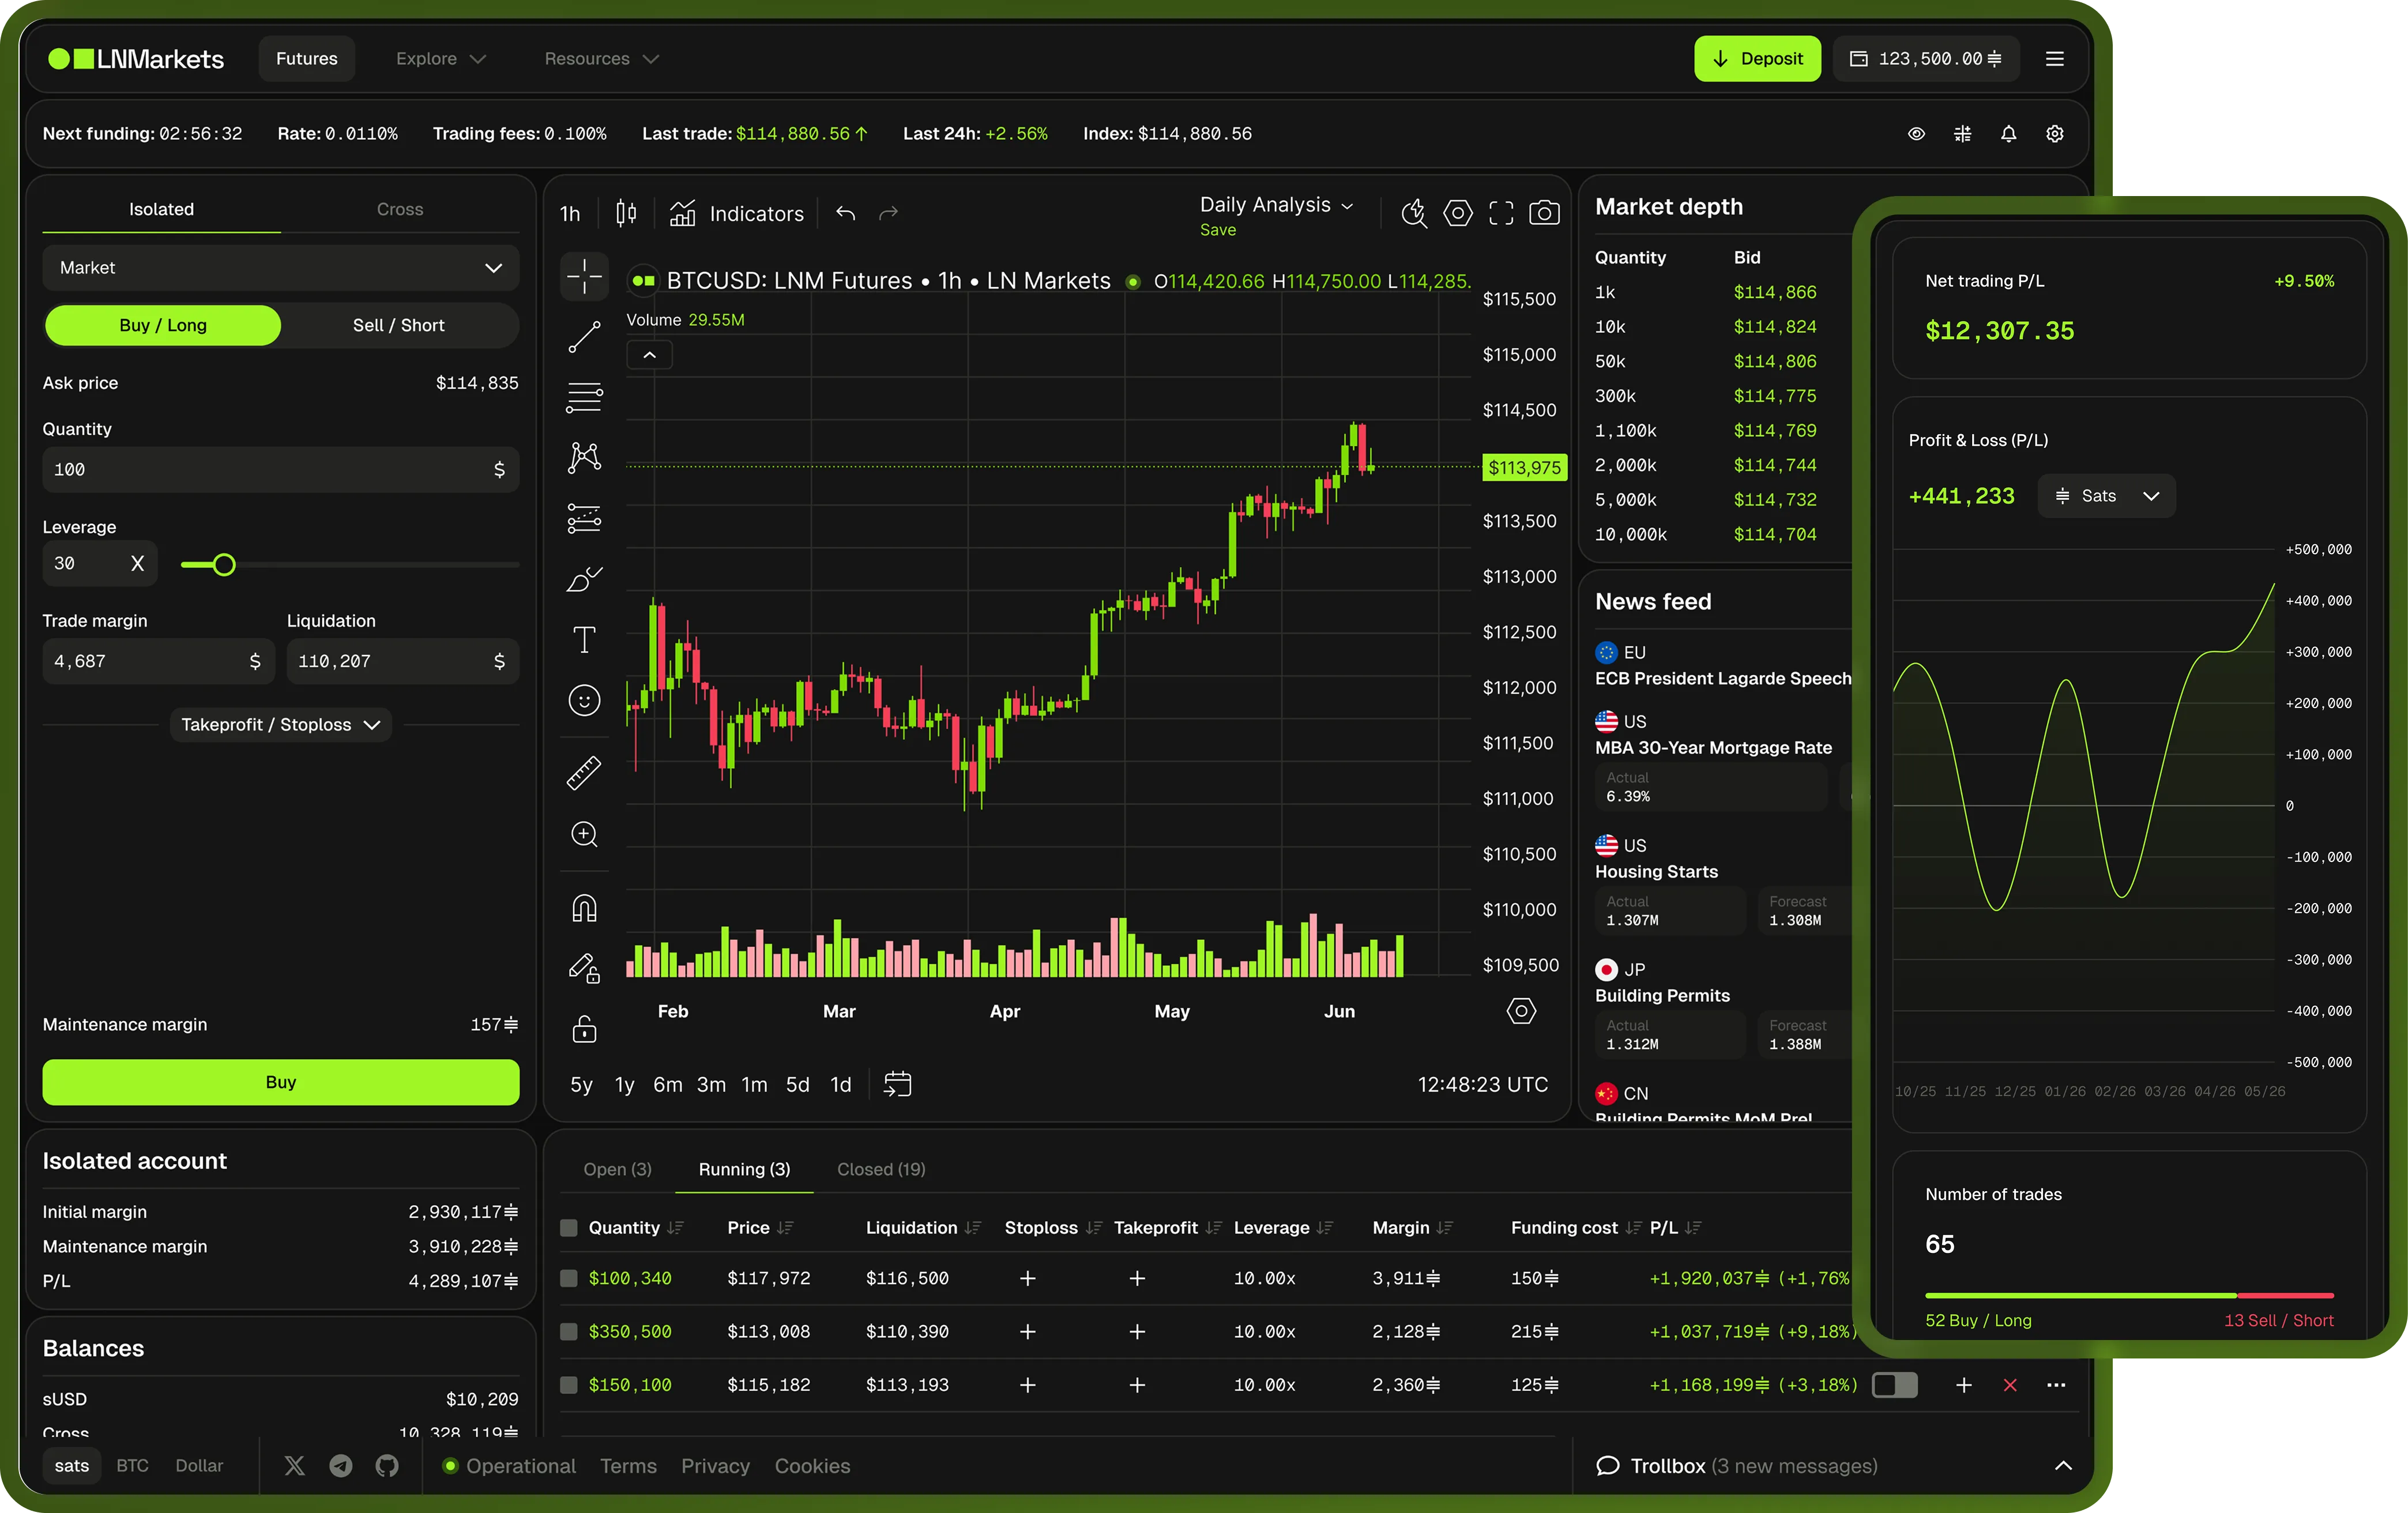Expand the Takeprofit / Stoploss section

(281, 725)
